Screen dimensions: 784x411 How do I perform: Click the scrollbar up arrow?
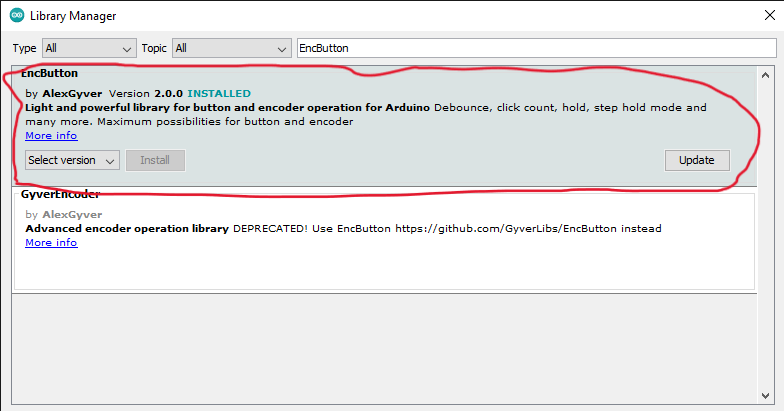coord(765,76)
